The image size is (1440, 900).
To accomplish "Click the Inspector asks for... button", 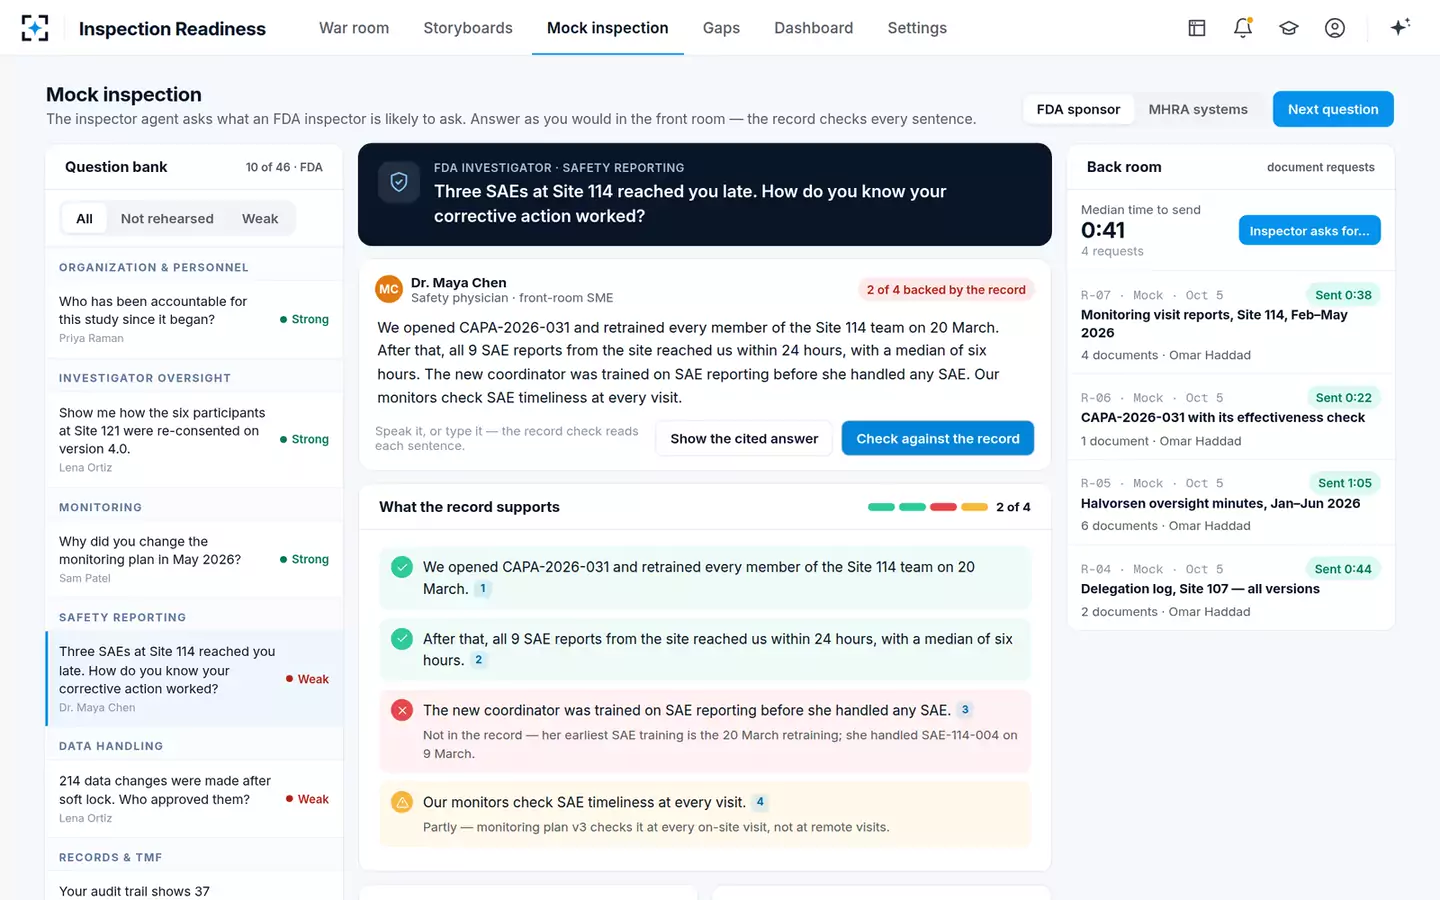I will tap(1310, 231).
